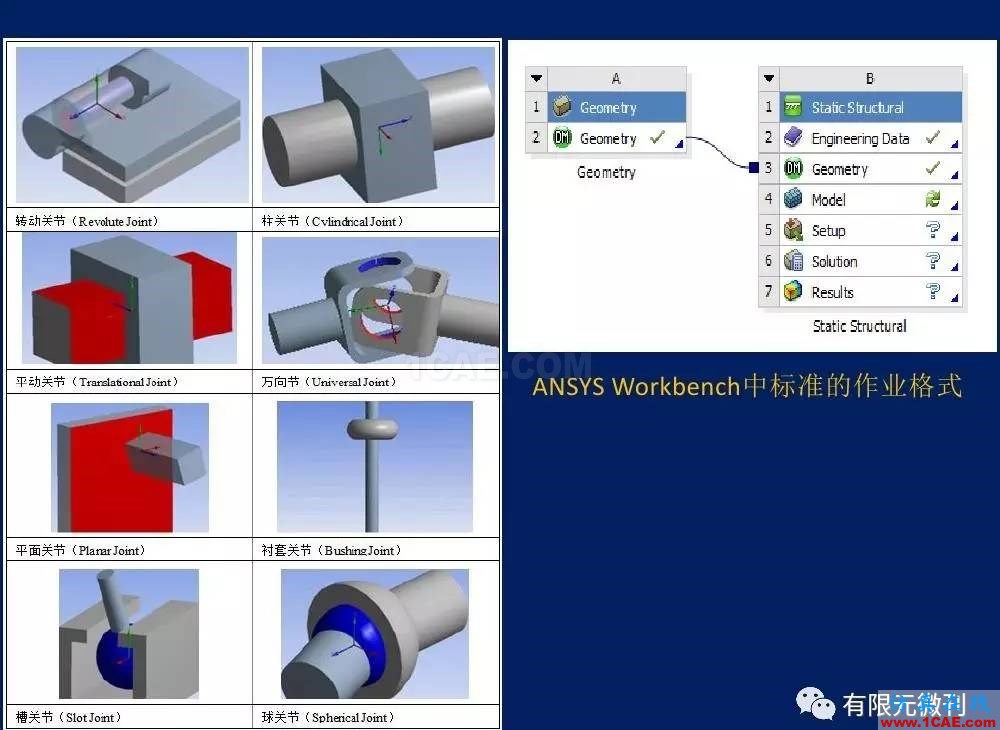Click row number 2 in system A
The height and width of the screenshot is (730, 1000).
536,137
